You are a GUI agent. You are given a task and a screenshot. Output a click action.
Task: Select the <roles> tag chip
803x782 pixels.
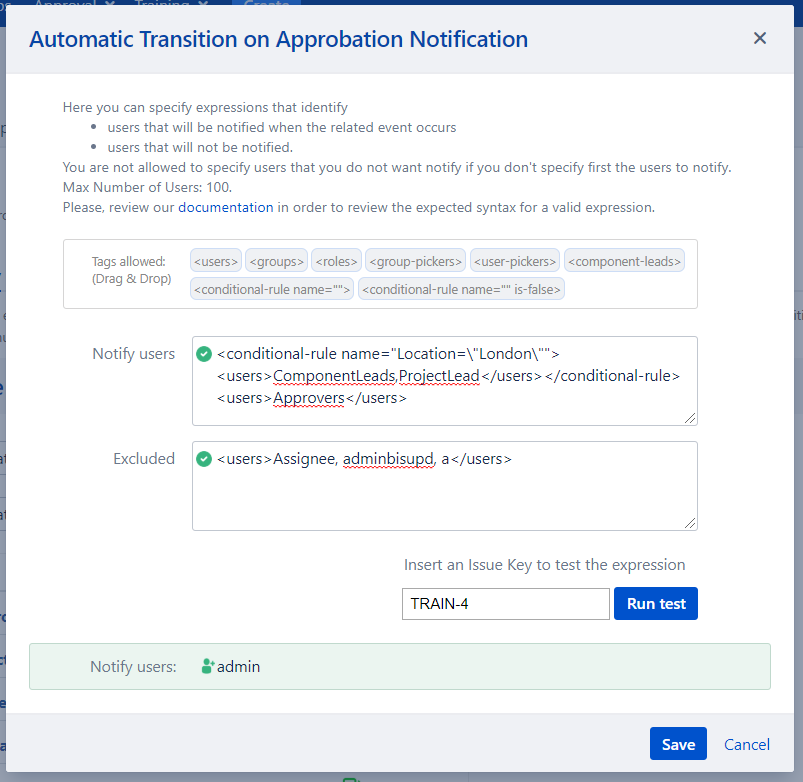pos(336,262)
